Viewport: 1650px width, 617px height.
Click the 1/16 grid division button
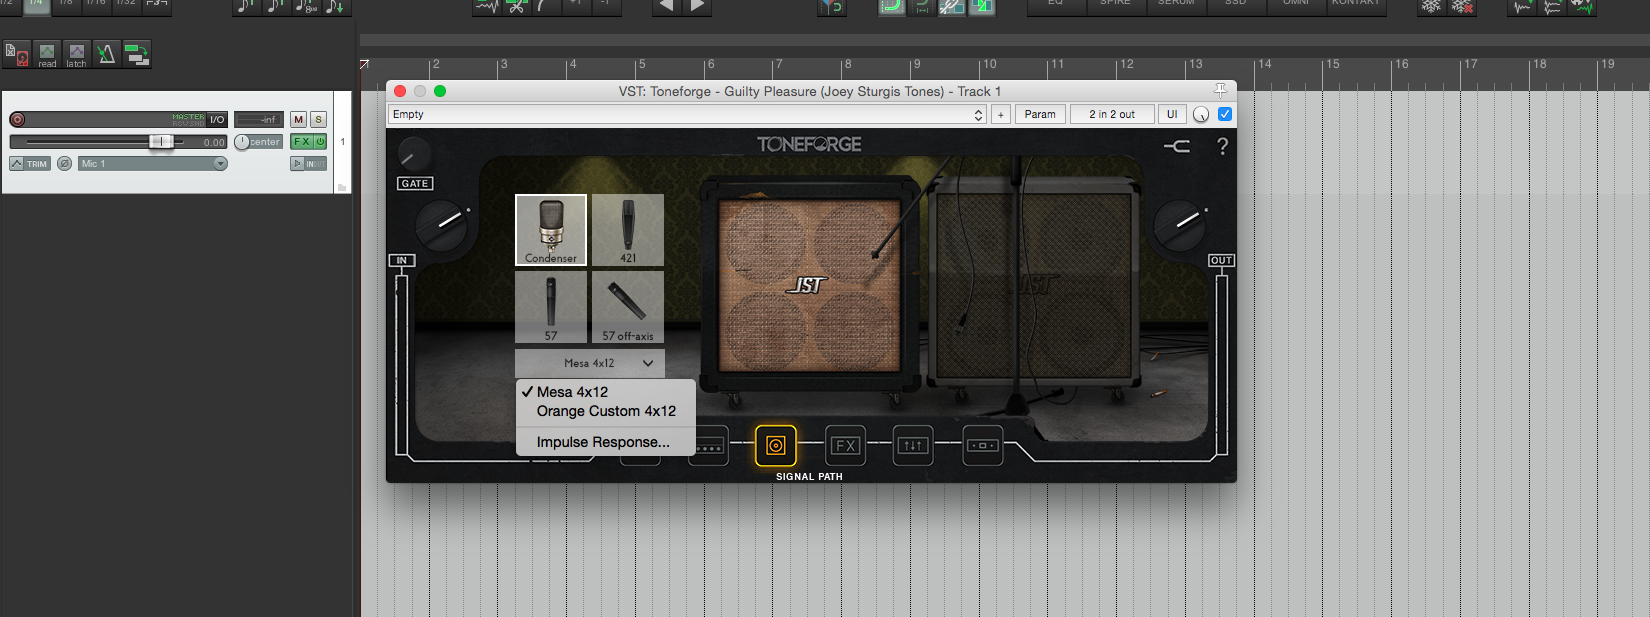pyautogui.click(x=95, y=5)
